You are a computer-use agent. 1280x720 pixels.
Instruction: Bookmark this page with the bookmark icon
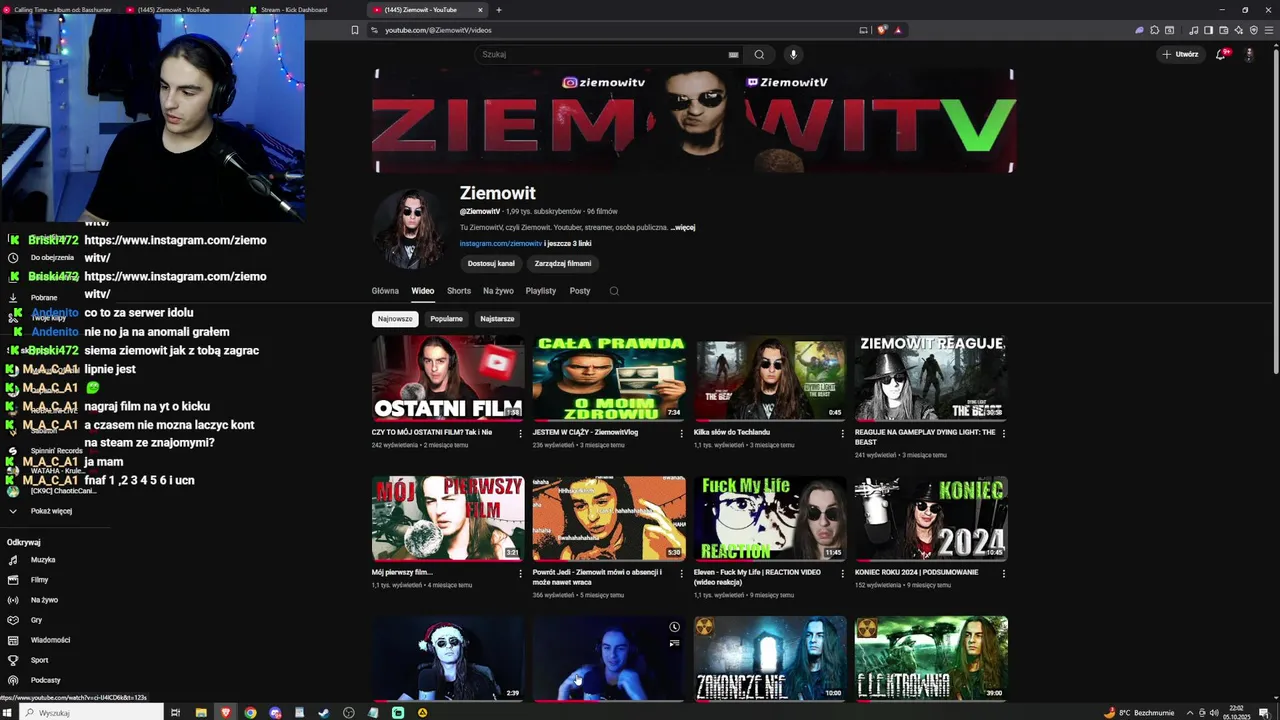coord(355,30)
